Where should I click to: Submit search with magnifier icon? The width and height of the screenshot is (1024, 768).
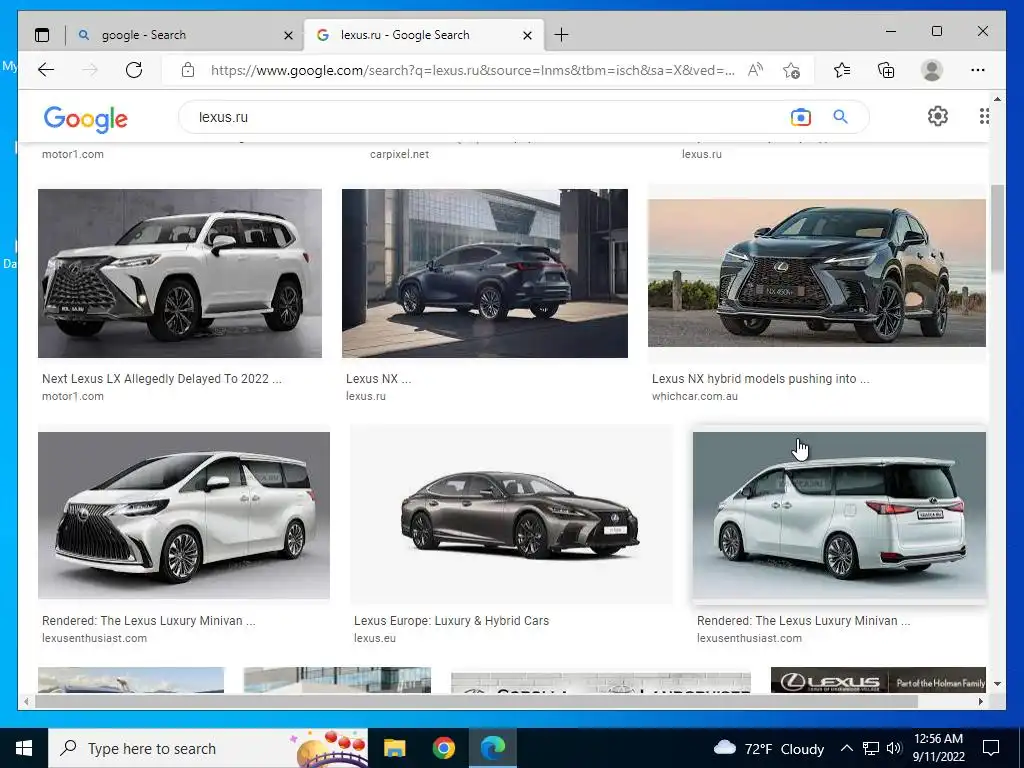pos(840,117)
